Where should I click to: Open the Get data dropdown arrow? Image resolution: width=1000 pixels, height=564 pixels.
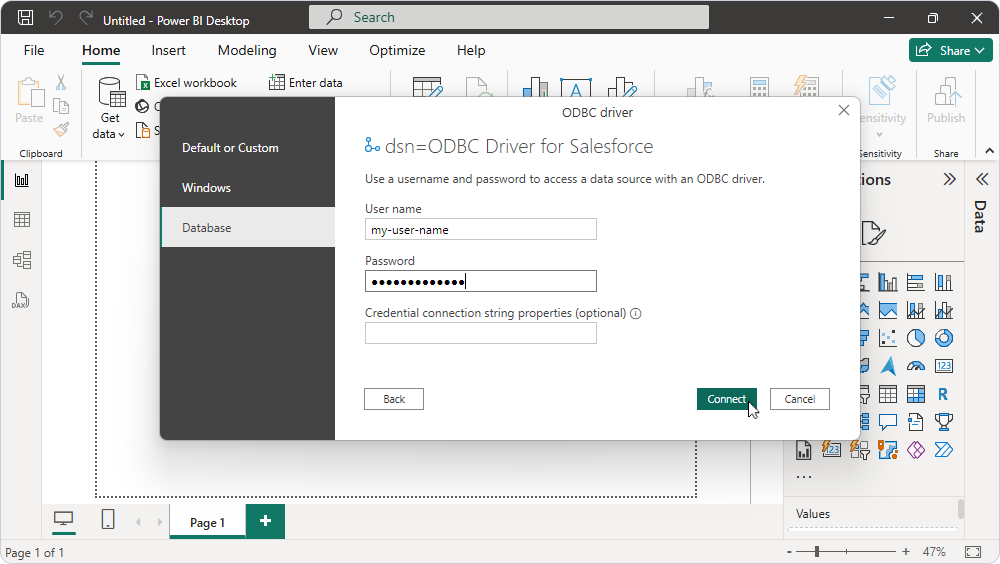(121, 135)
